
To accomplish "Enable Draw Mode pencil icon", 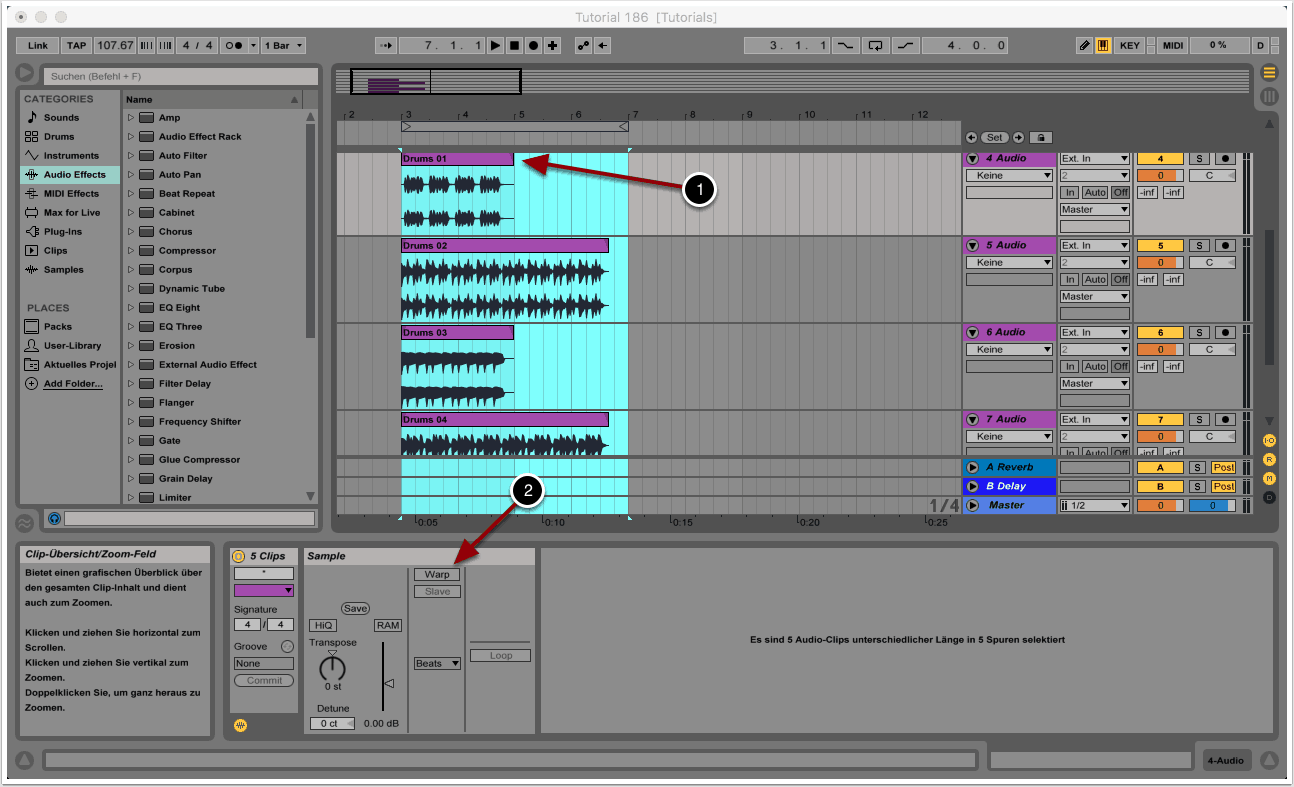I will (x=1084, y=46).
